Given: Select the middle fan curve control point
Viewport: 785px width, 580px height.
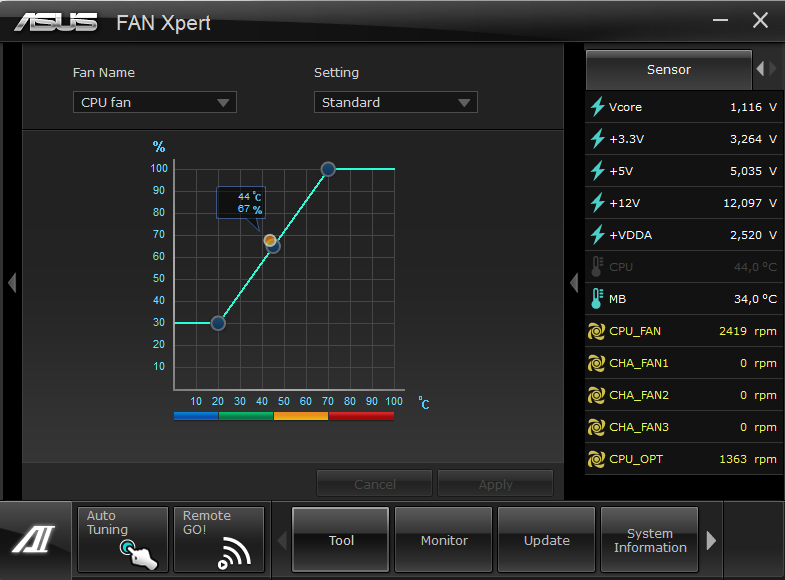Looking at the screenshot, I should 274,247.
